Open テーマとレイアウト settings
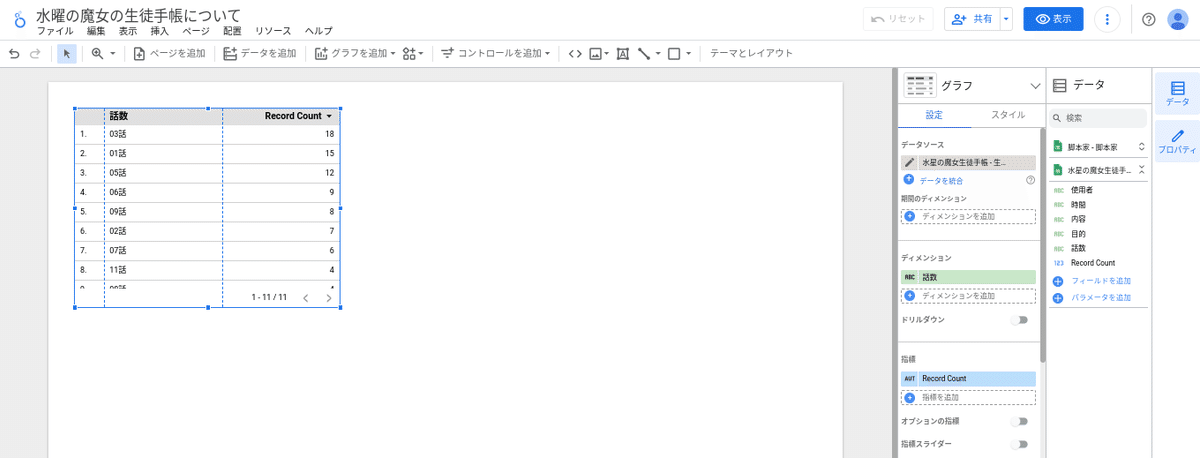The image size is (1200, 458). point(751,53)
